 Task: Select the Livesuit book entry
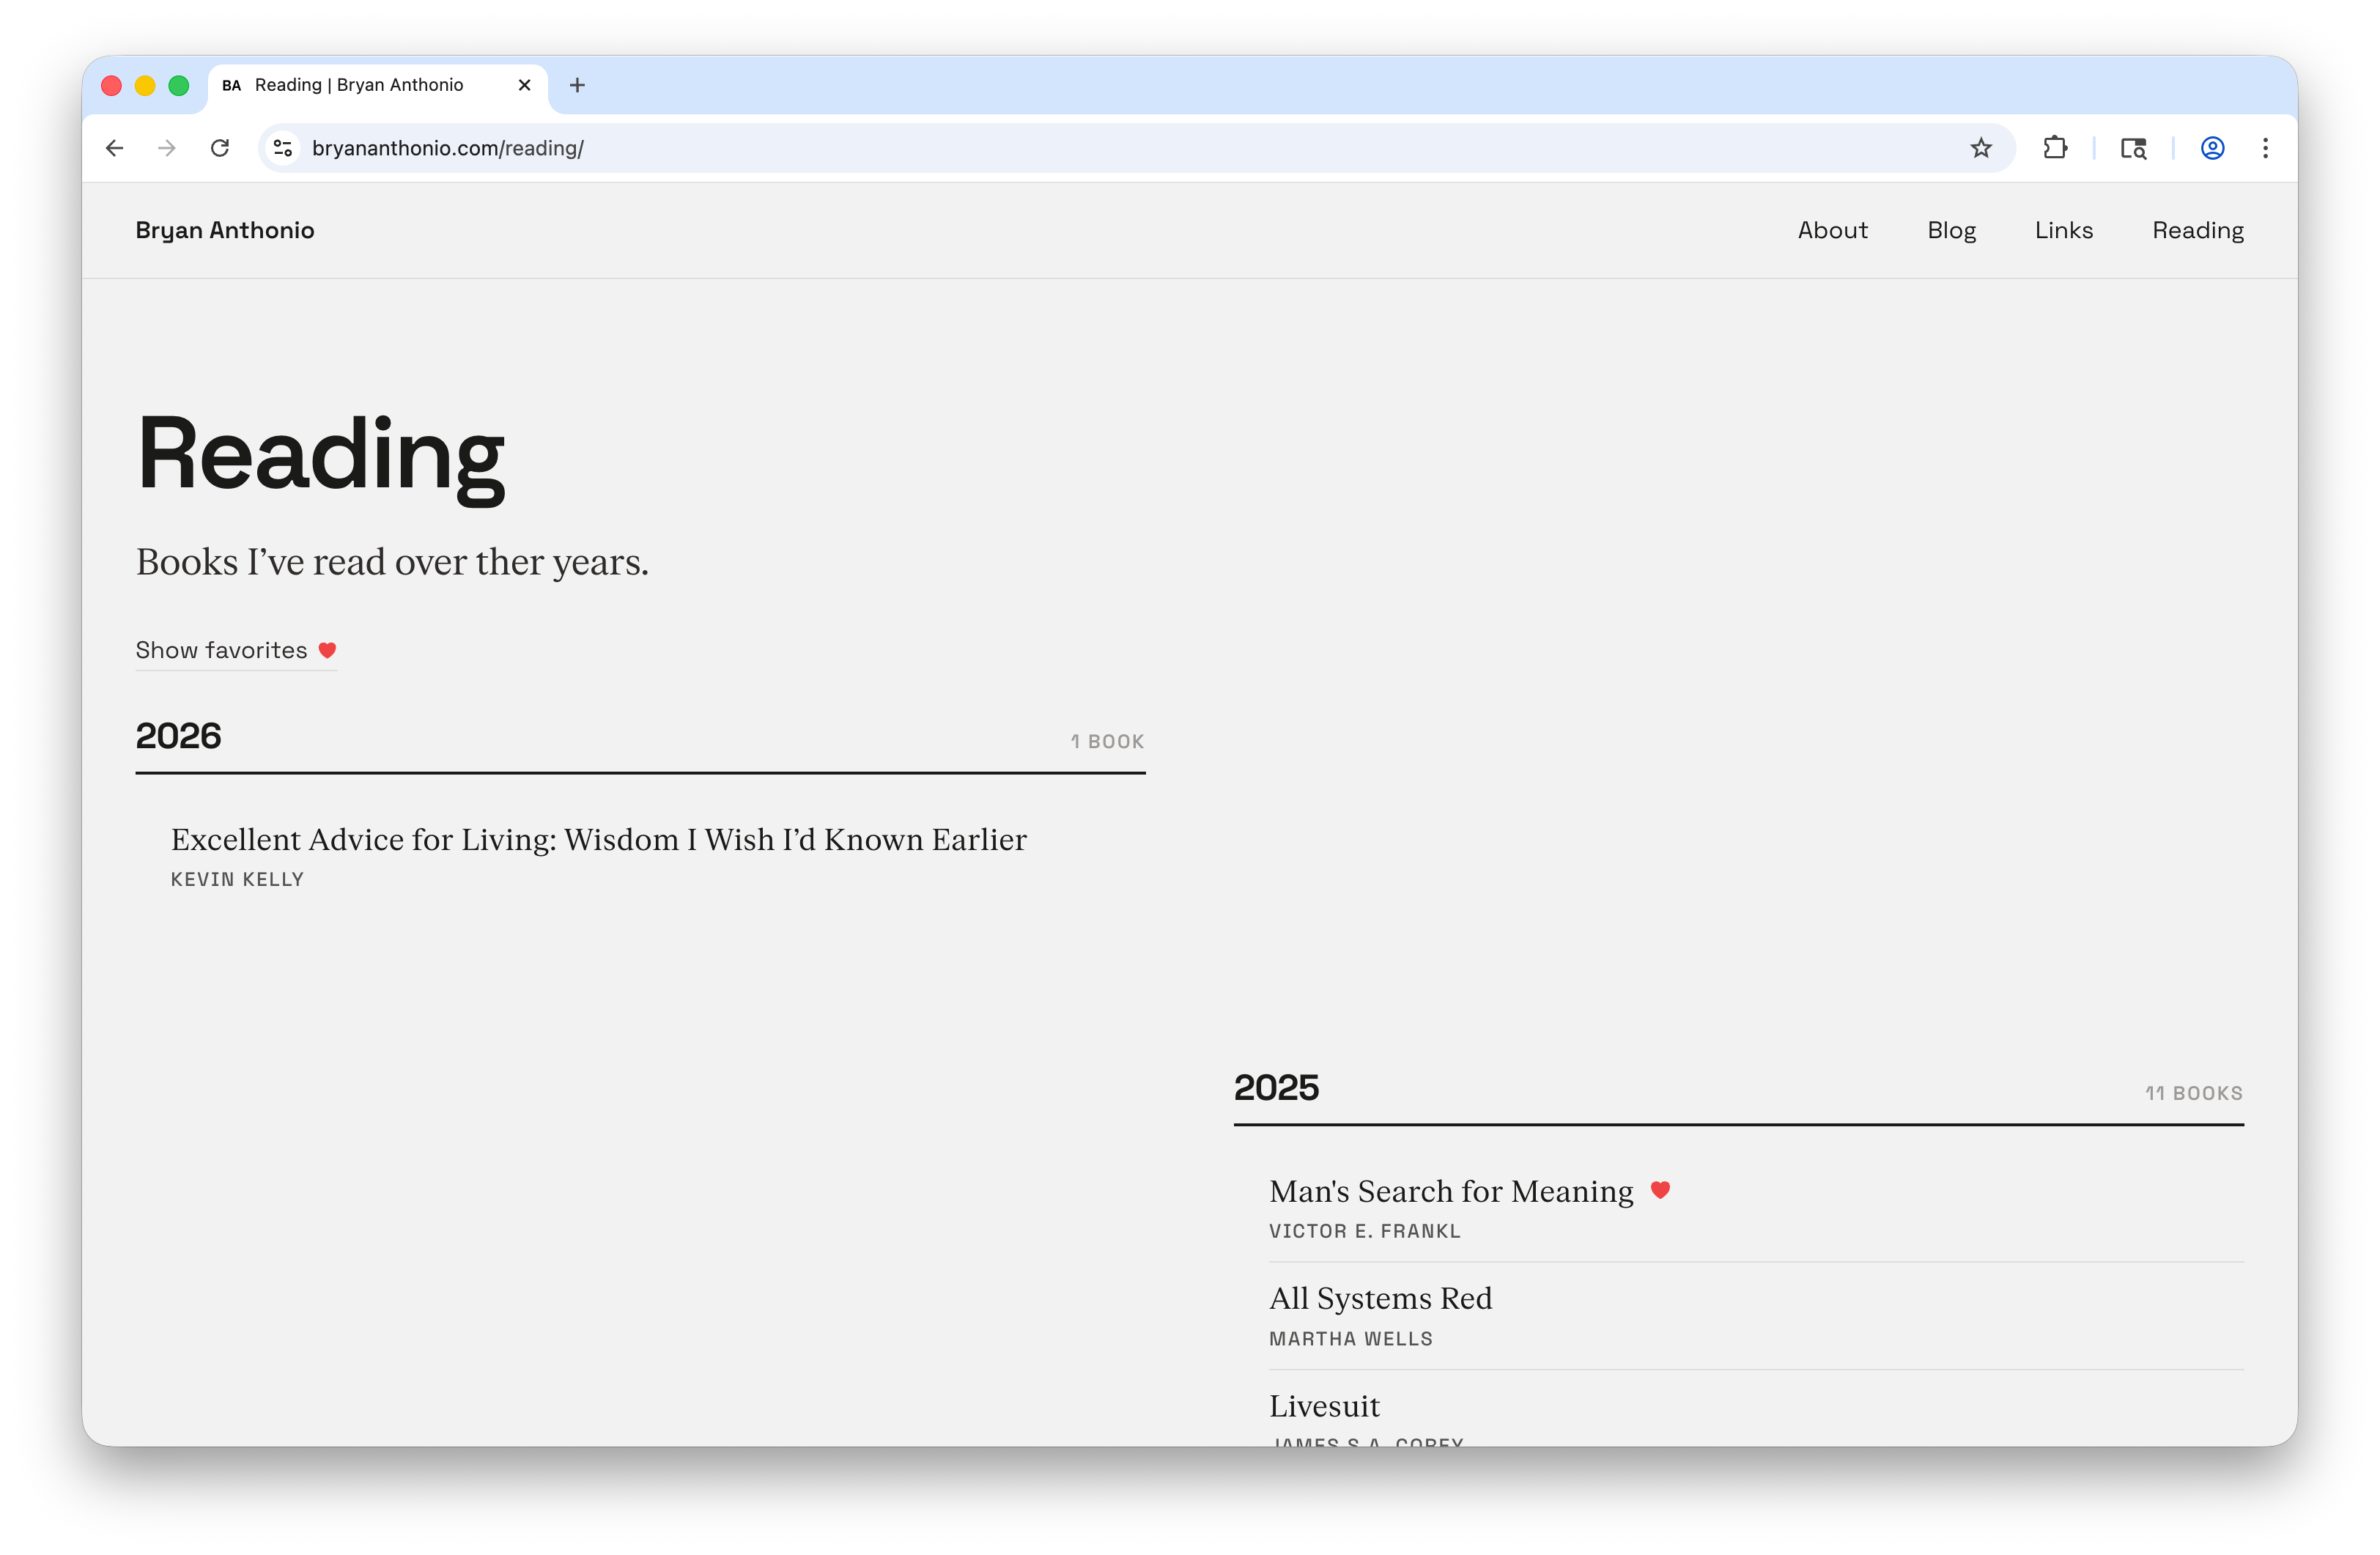(x=1324, y=1405)
